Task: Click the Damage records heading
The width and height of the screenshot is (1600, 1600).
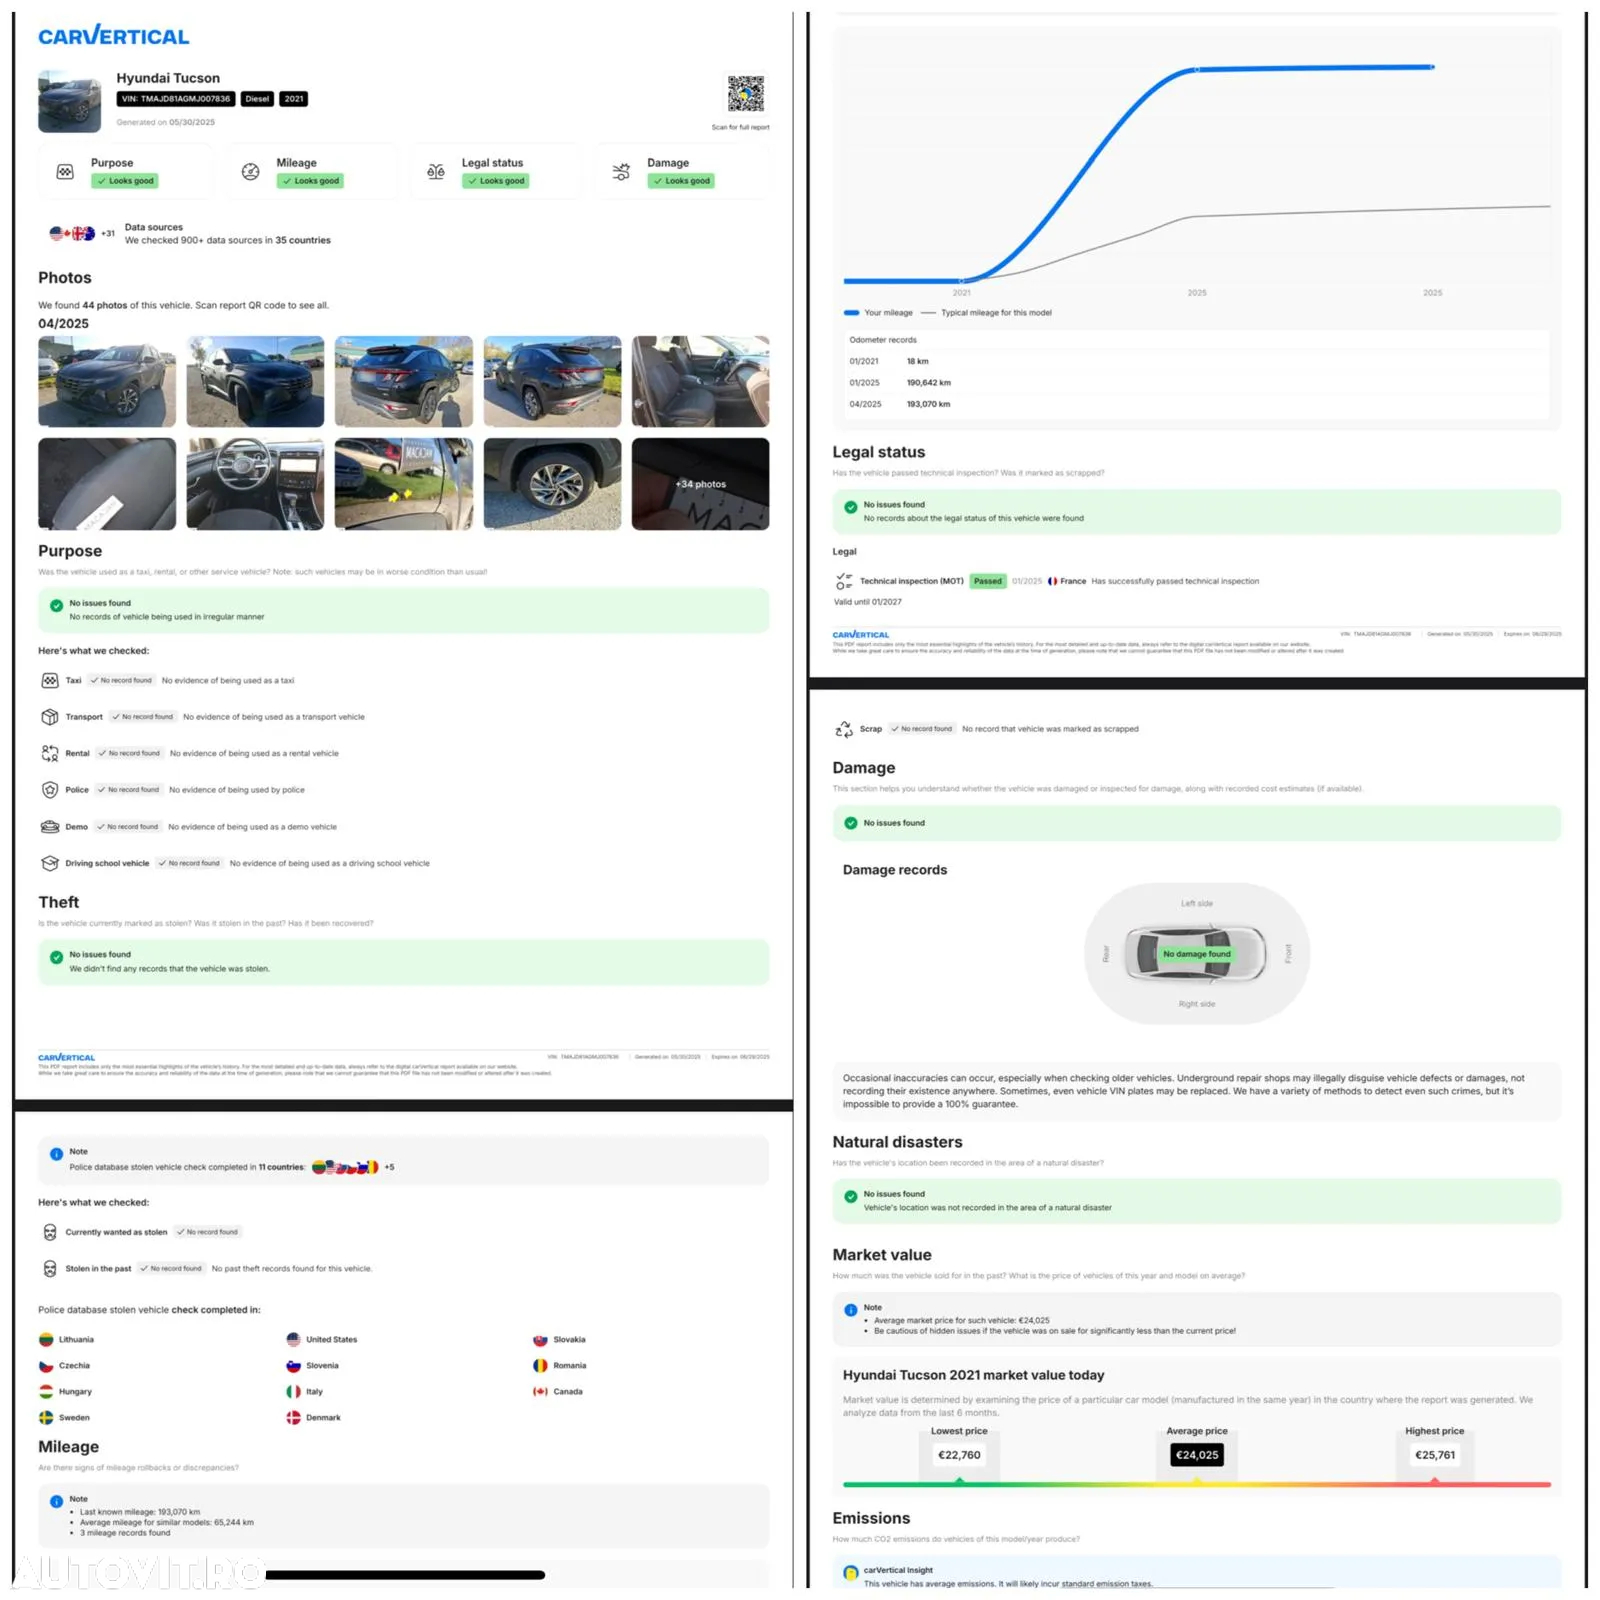Action: (894, 870)
